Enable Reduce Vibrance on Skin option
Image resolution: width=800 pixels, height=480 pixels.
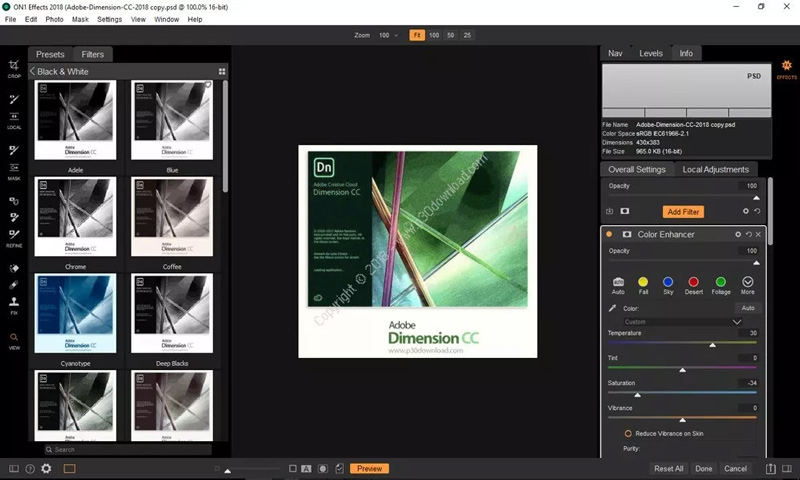tap(628, 434)
